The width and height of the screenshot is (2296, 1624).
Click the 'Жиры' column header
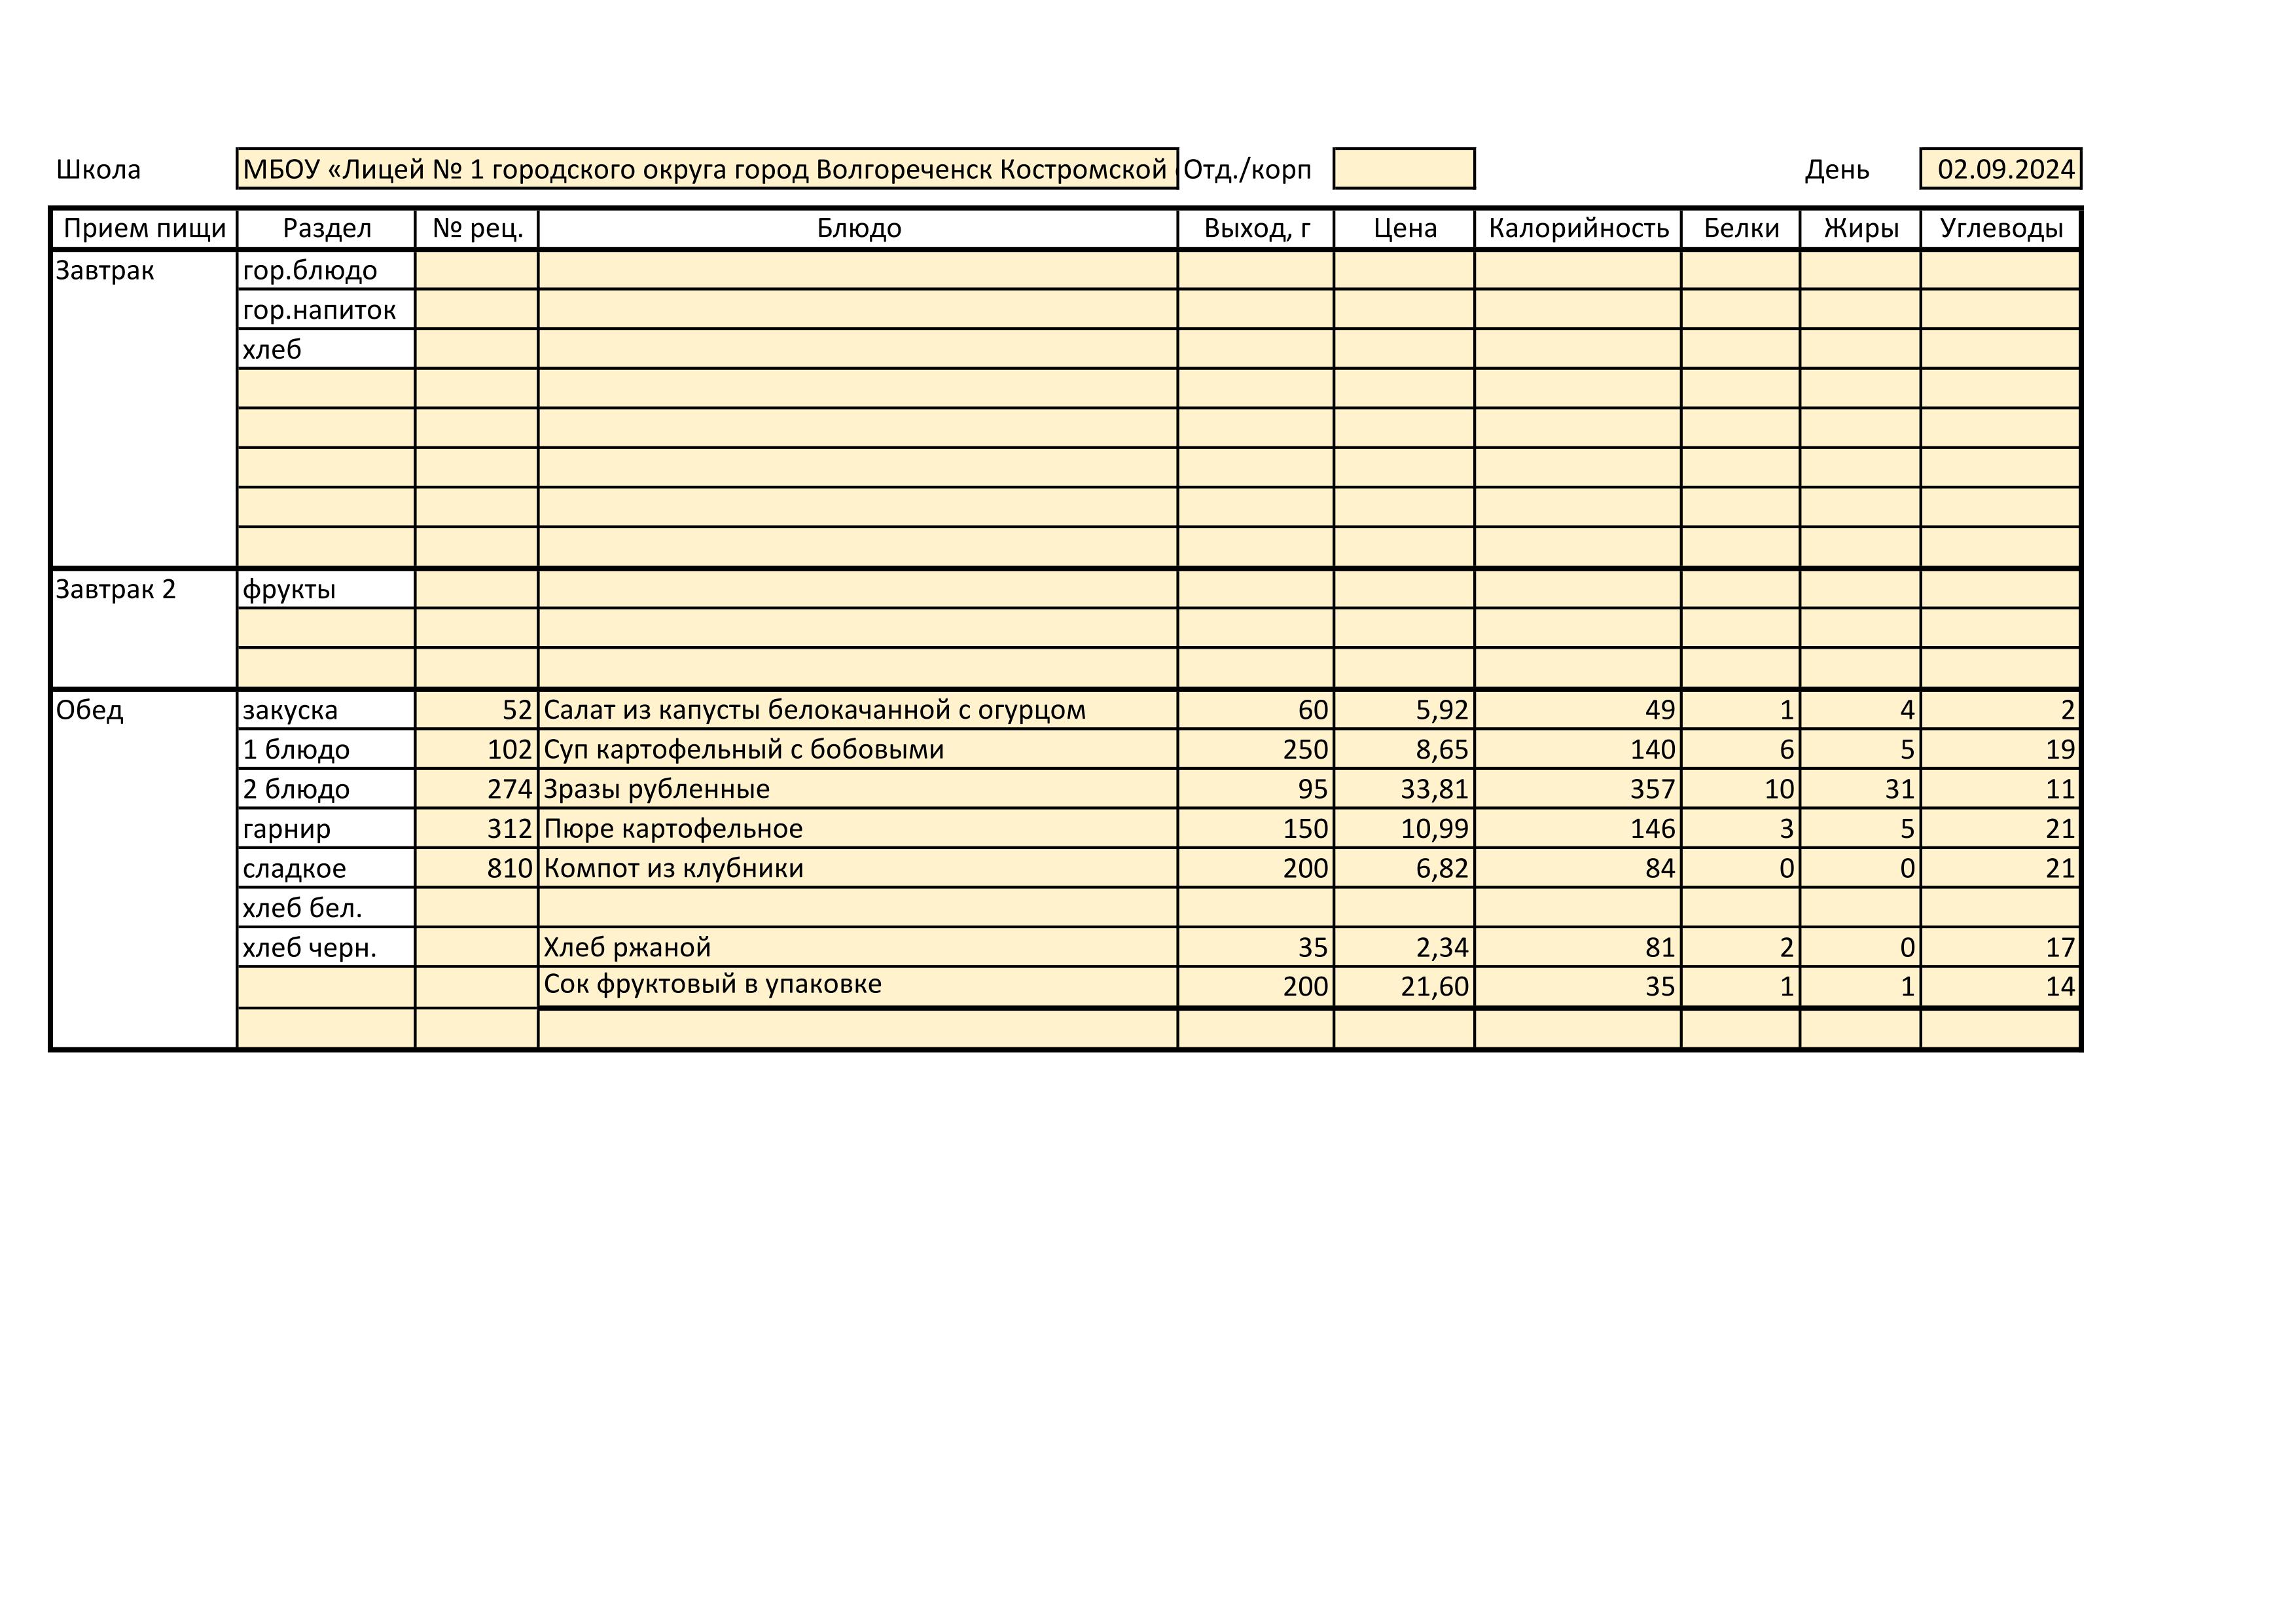click(x=1860, y=229)
